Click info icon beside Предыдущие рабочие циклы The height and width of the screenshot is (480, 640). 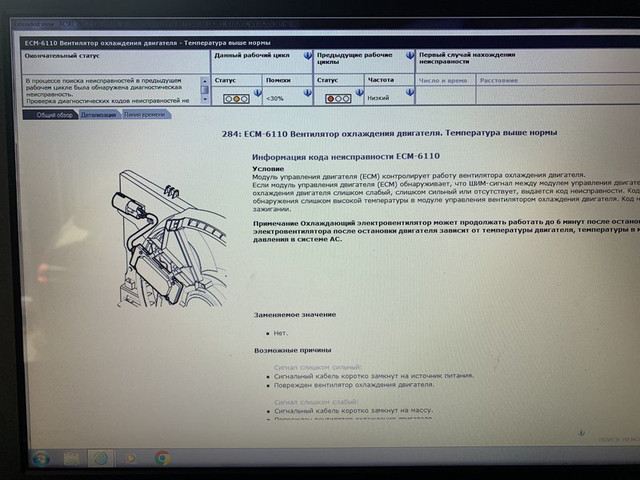click(x=410, y=56)
